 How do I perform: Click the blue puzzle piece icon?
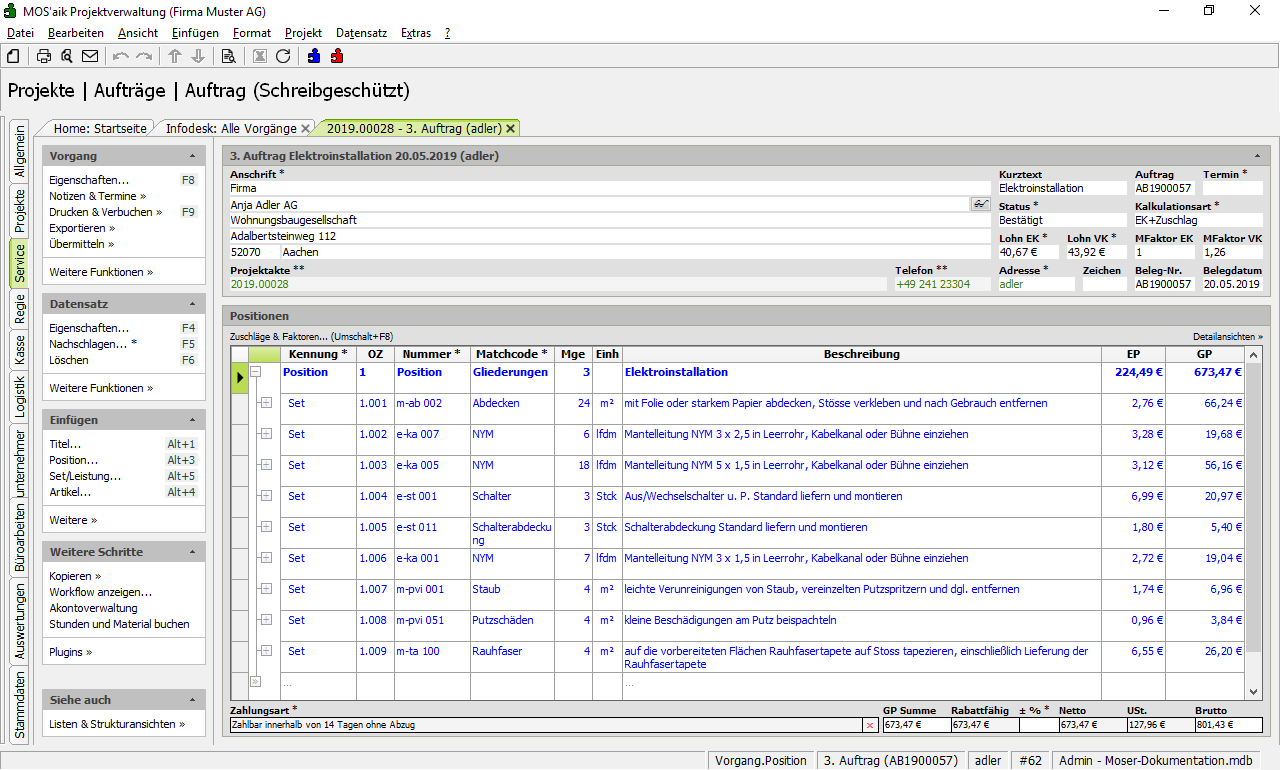314,56
